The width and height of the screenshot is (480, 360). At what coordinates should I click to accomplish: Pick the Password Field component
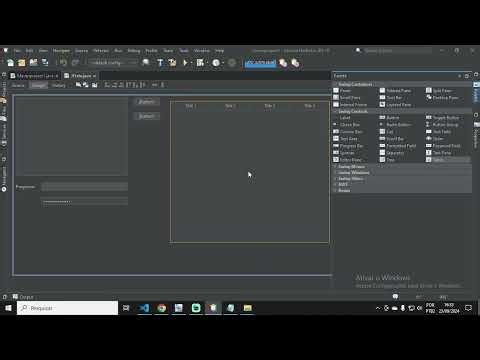[x=444, y=146]
